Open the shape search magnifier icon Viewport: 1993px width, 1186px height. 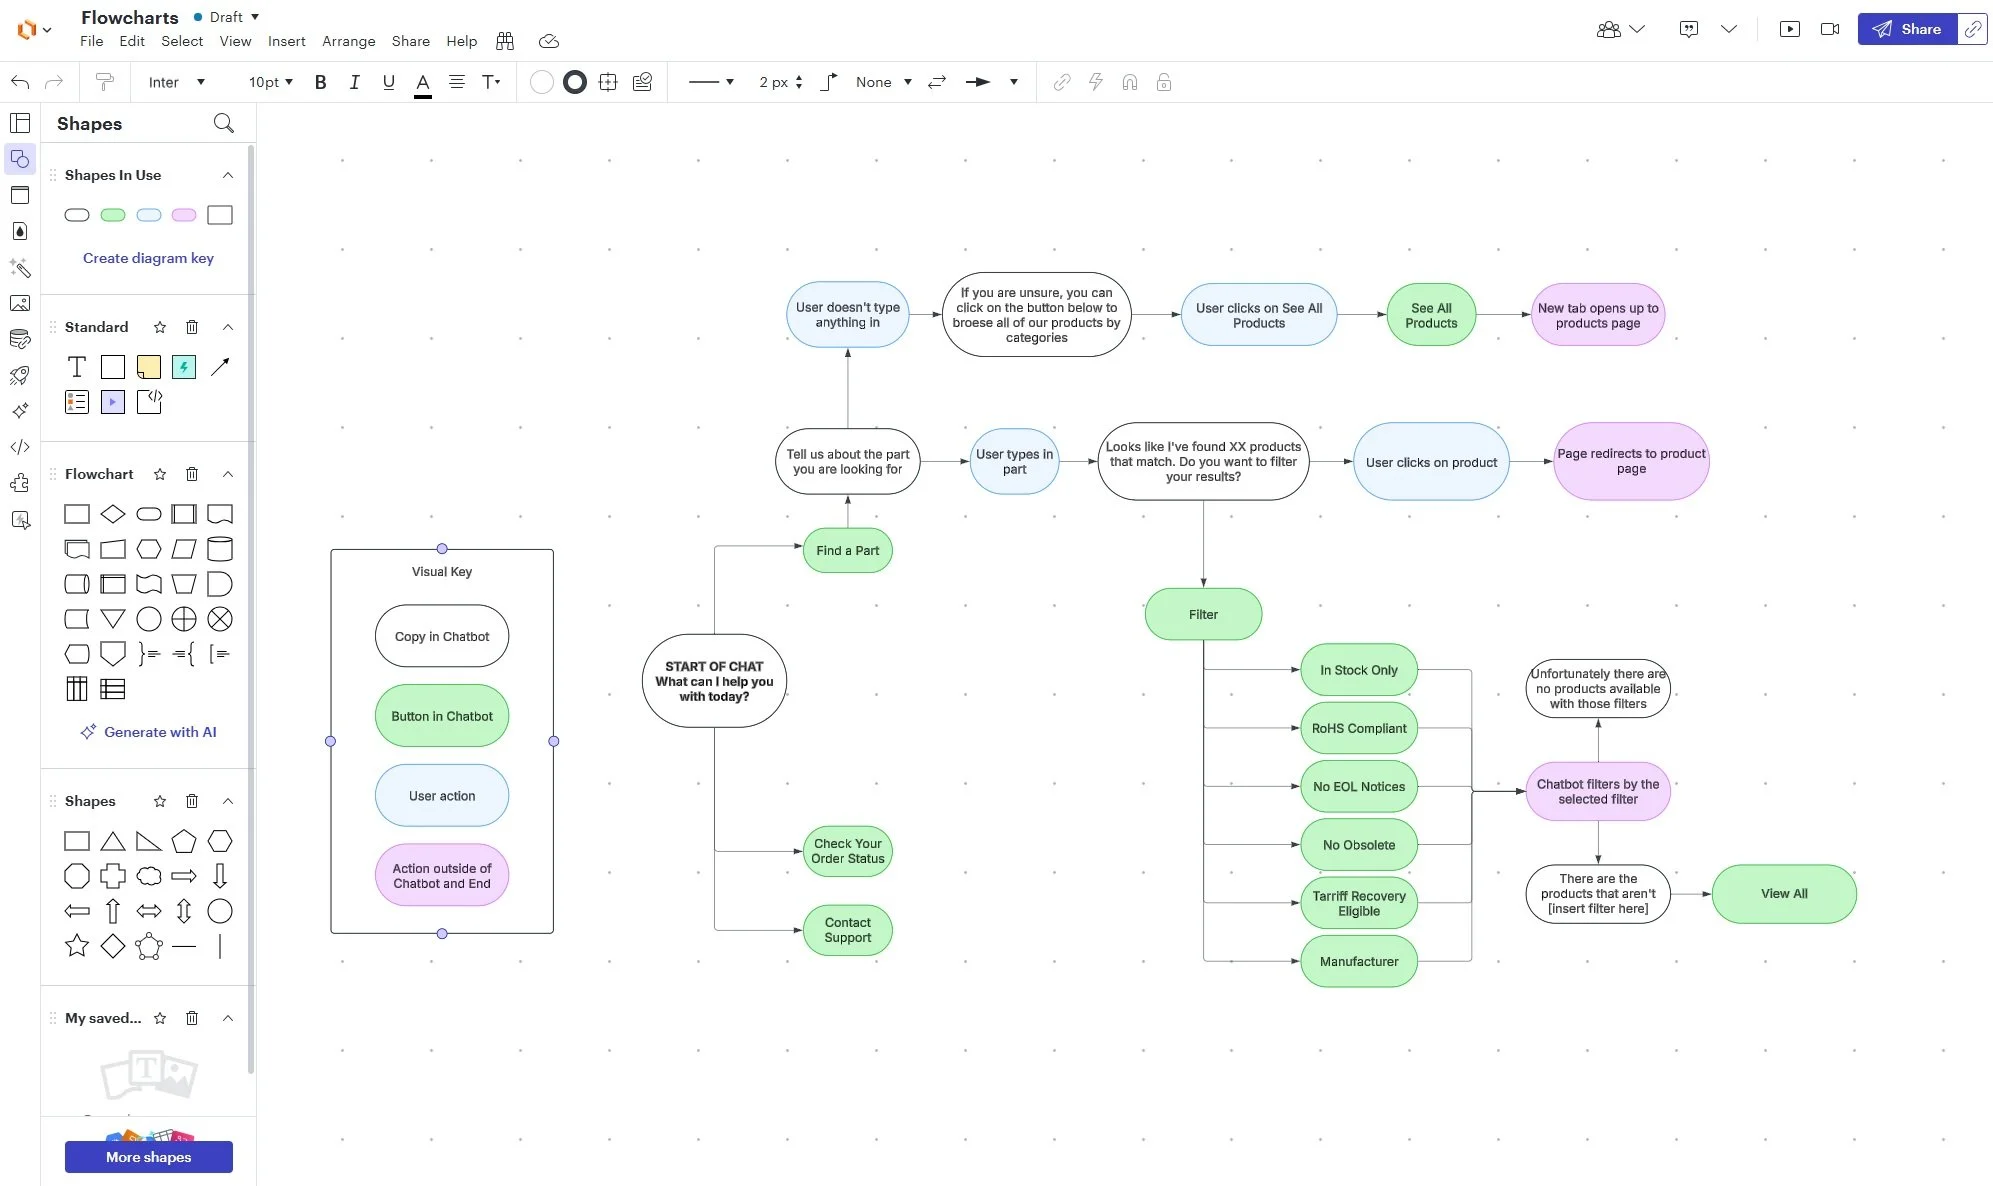pyautogui.click(x=224, y=123)
